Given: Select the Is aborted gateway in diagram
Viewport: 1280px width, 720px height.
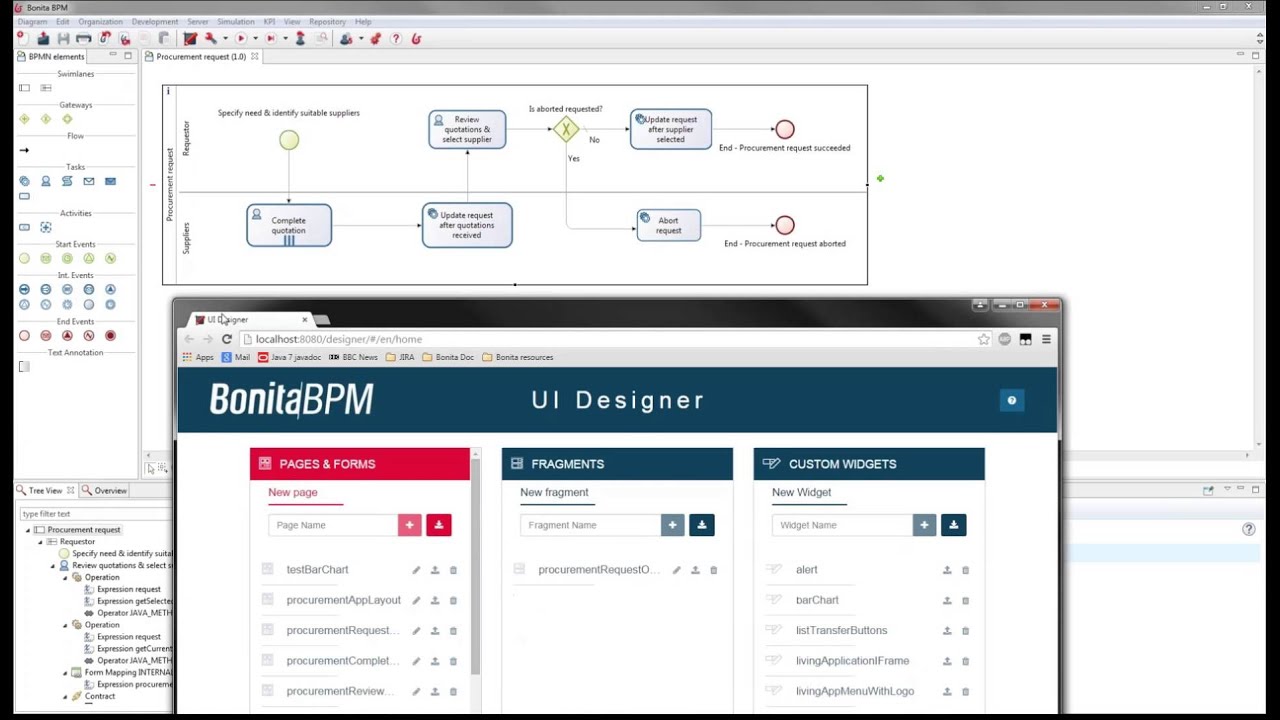Looking at the screenshot, I should tap(566, 129).
